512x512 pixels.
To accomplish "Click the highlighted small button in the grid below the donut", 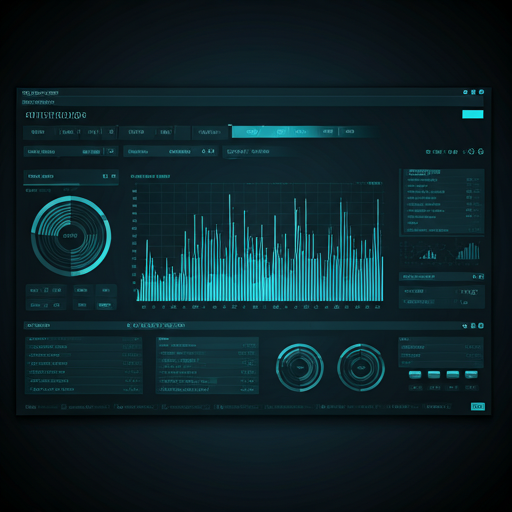I will pyautogui.click(x=105, y=305).
